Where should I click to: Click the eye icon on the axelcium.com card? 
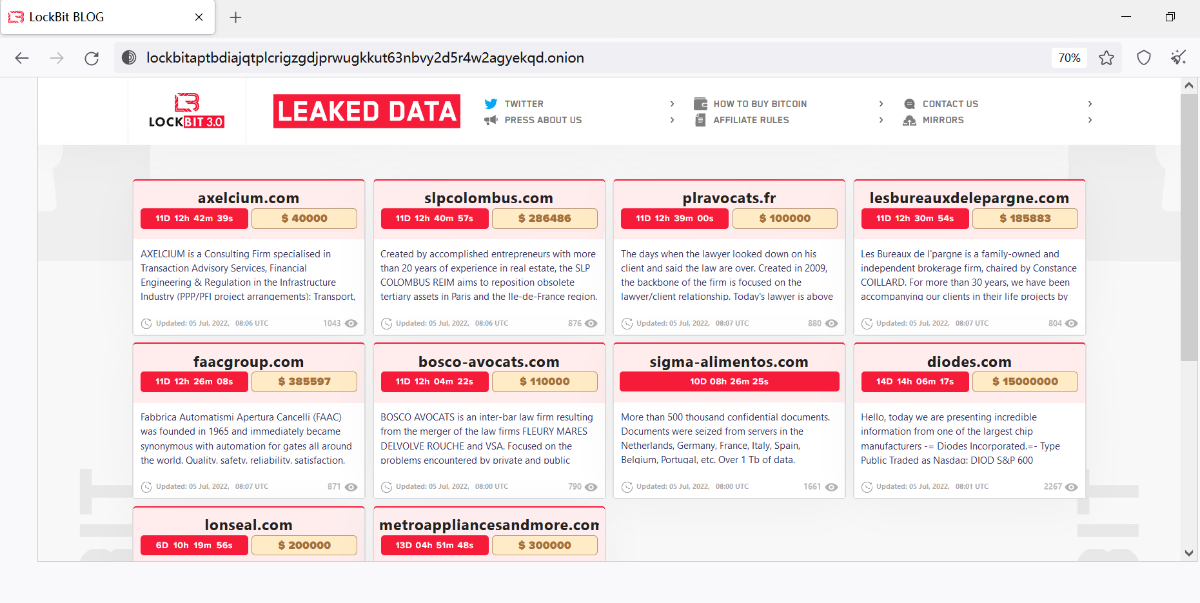click(351, 324)
